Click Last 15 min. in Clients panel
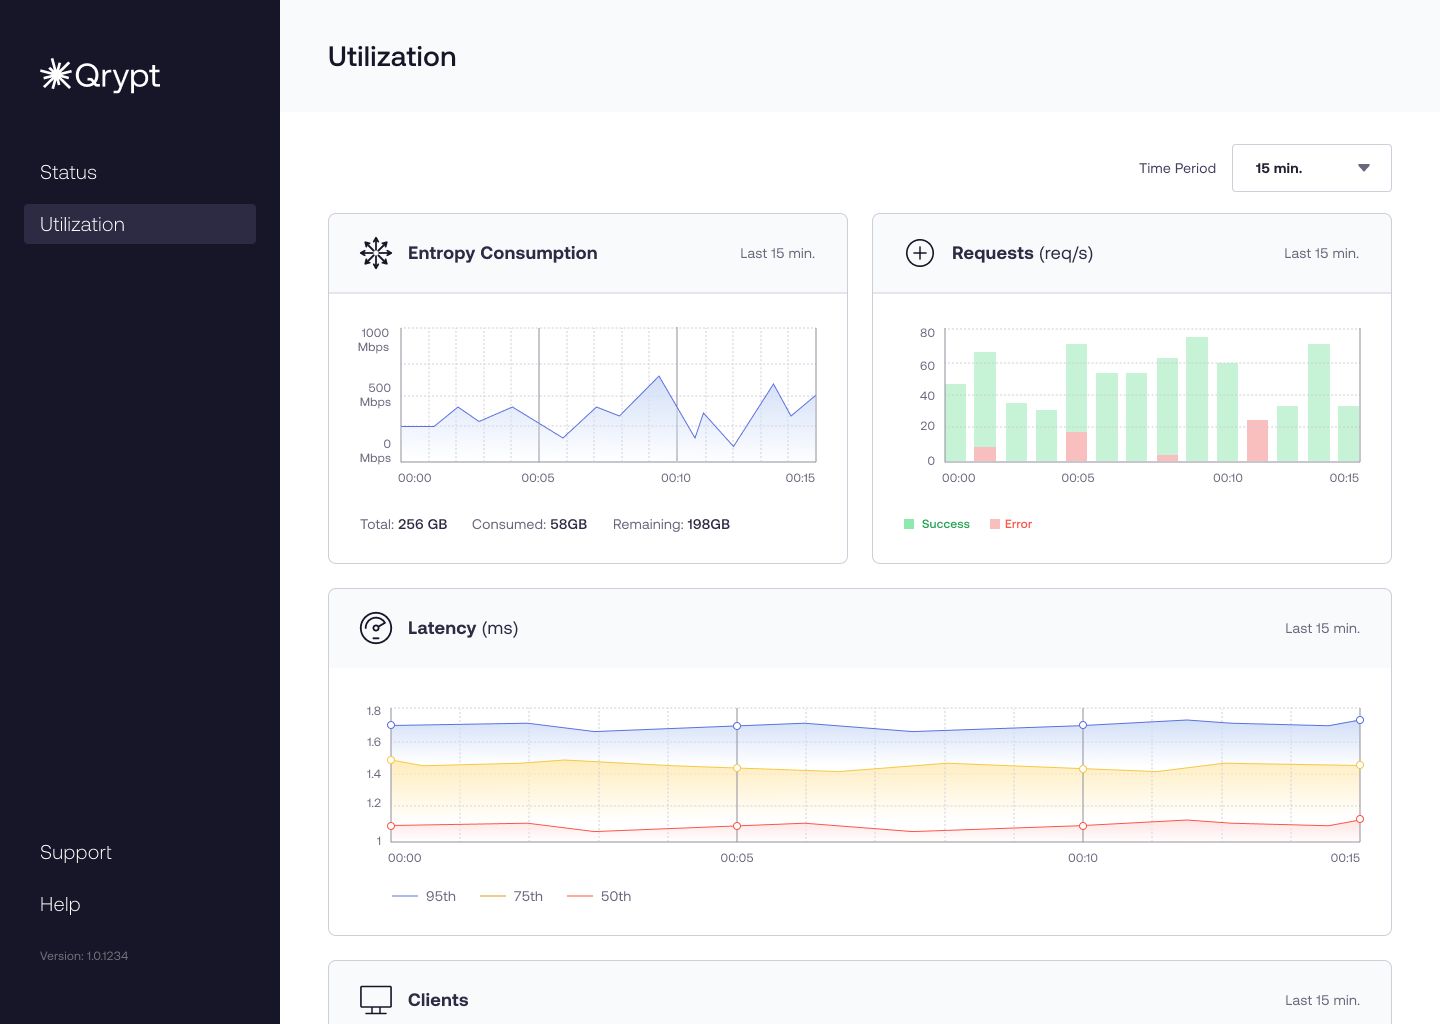The image size is (1440, 1024). coord(1322,1000)
